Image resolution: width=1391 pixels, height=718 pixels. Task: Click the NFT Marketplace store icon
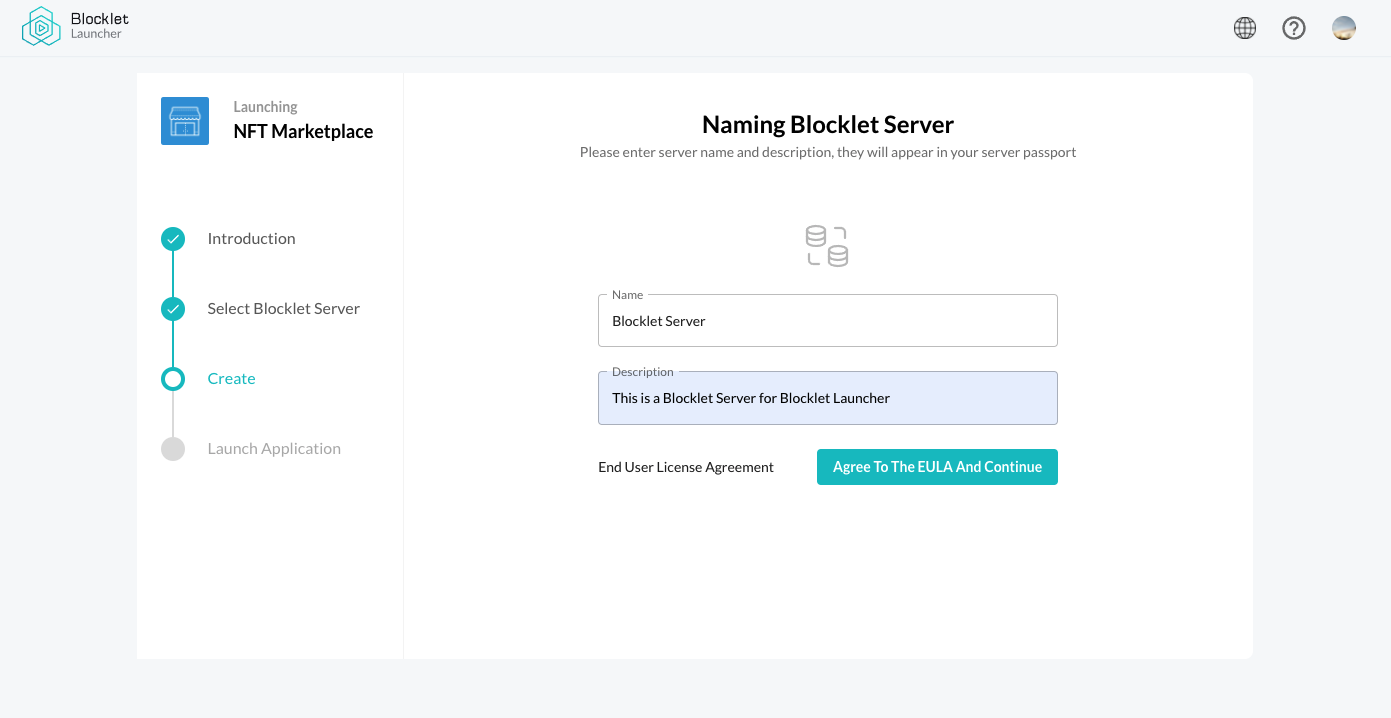[185, 121]
